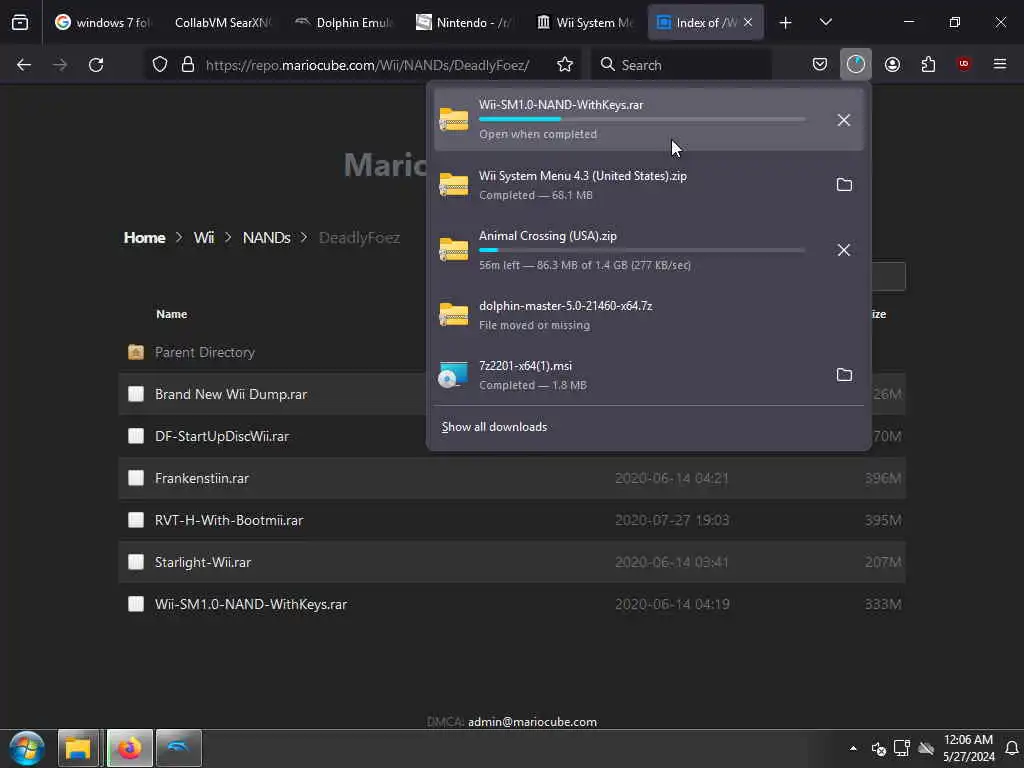Click the taskbar clock showing 12:06 AM

968,748
